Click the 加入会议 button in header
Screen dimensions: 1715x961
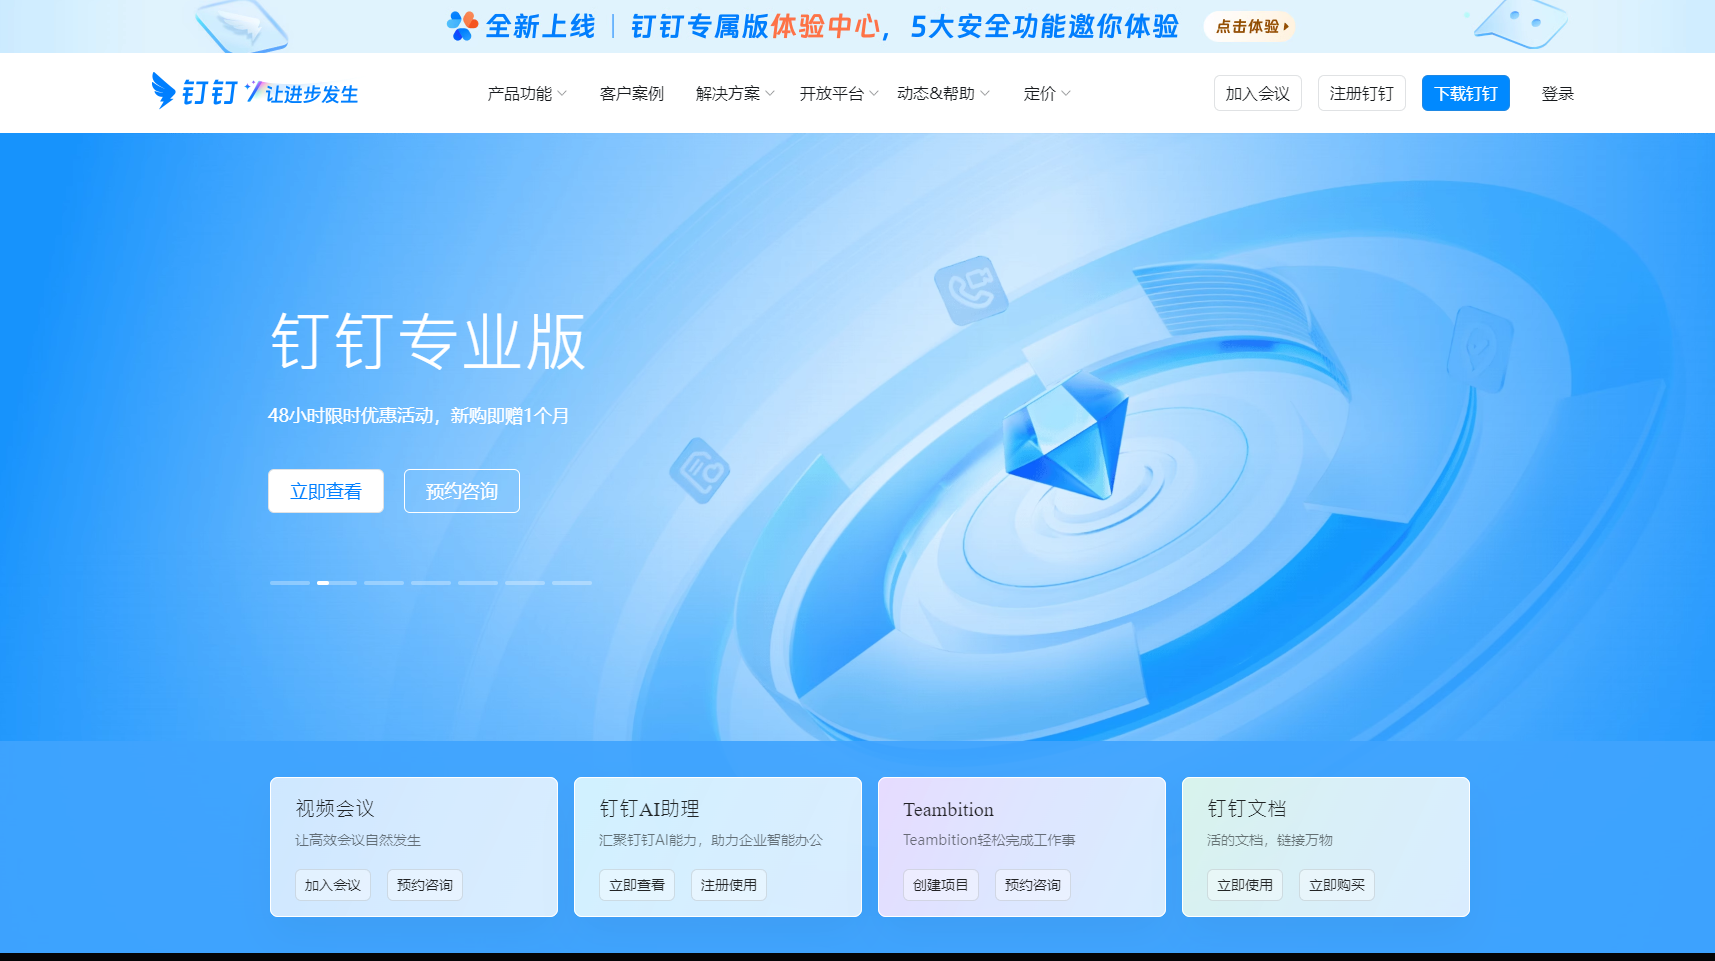tap(1258, 93)
